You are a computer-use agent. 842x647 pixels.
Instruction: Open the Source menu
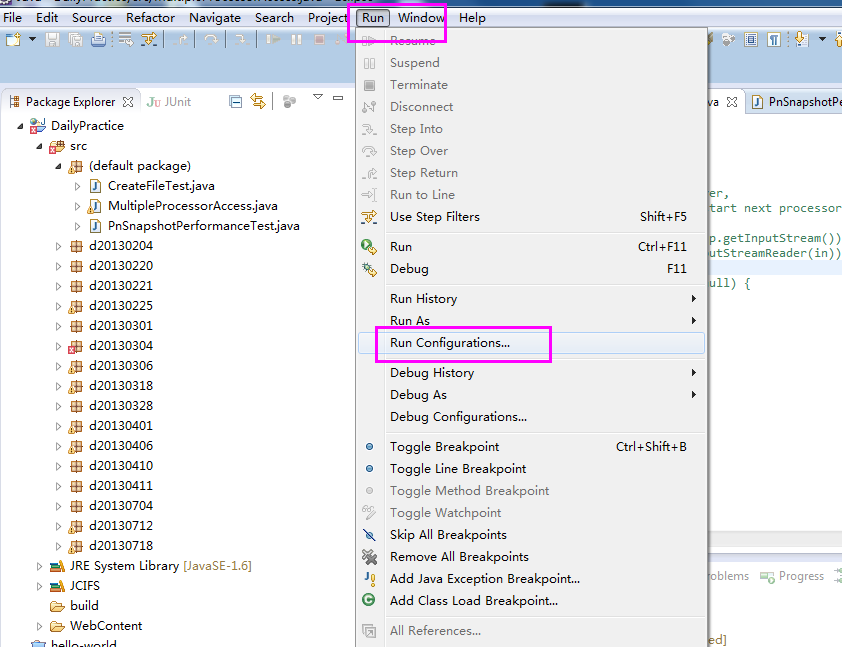(x=92, y=18)
